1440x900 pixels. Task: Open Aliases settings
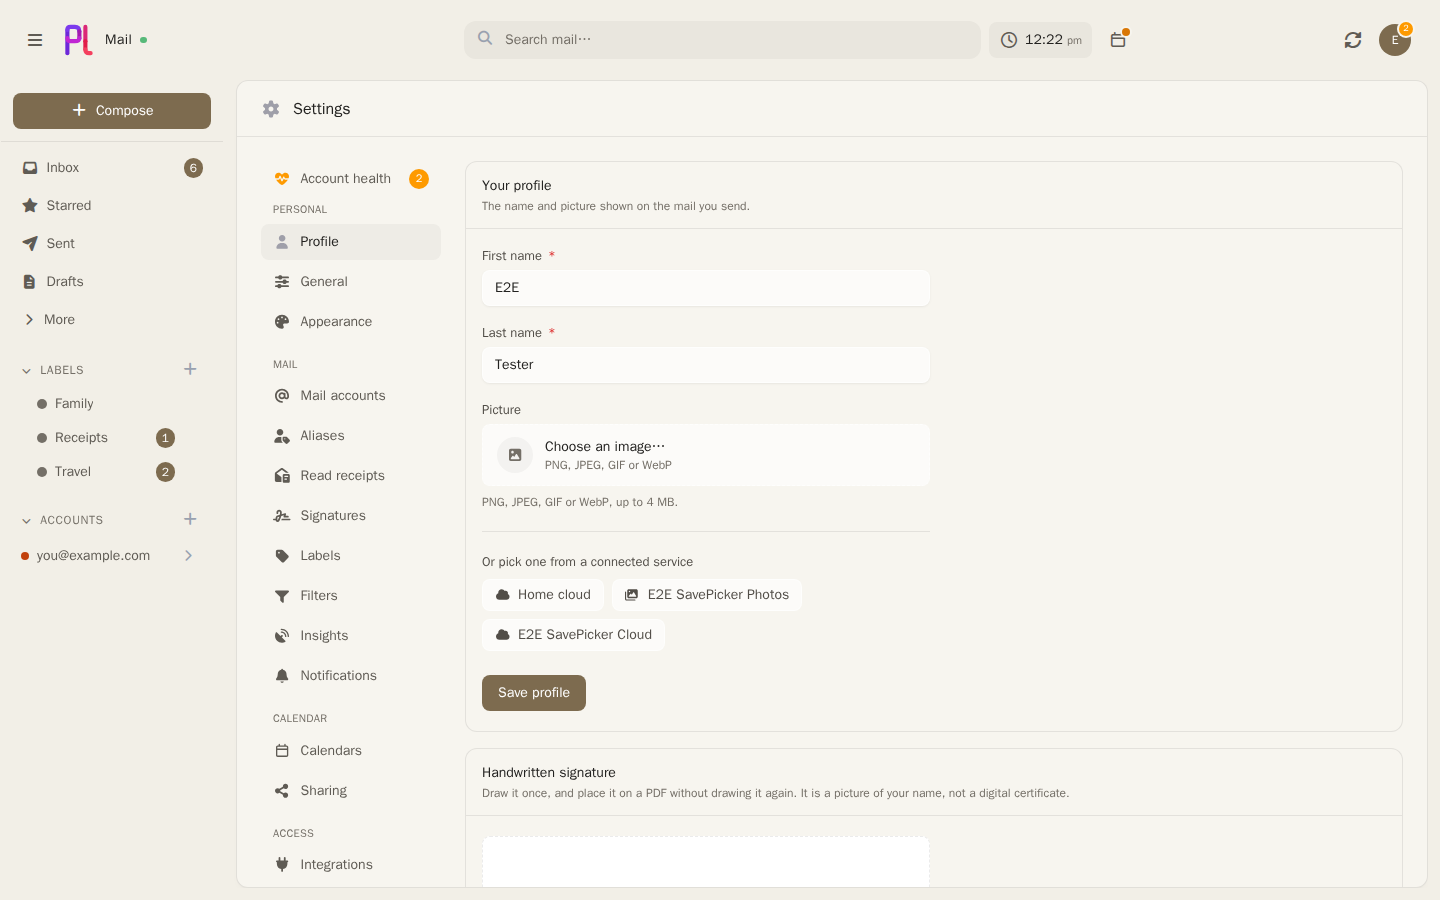351,436
